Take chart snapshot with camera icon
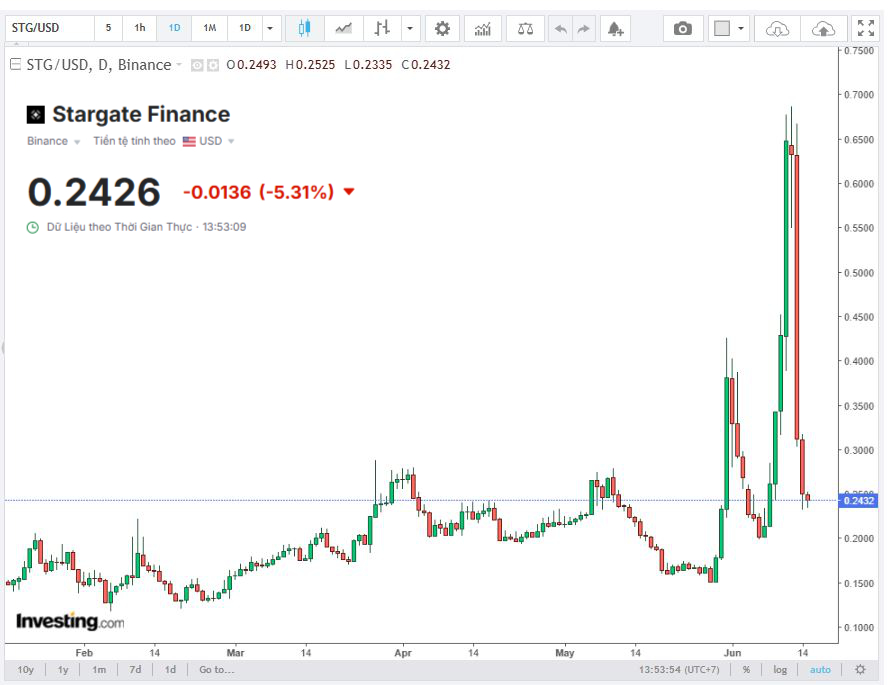Viewport: 888px width, 685px height. (683, 28)
